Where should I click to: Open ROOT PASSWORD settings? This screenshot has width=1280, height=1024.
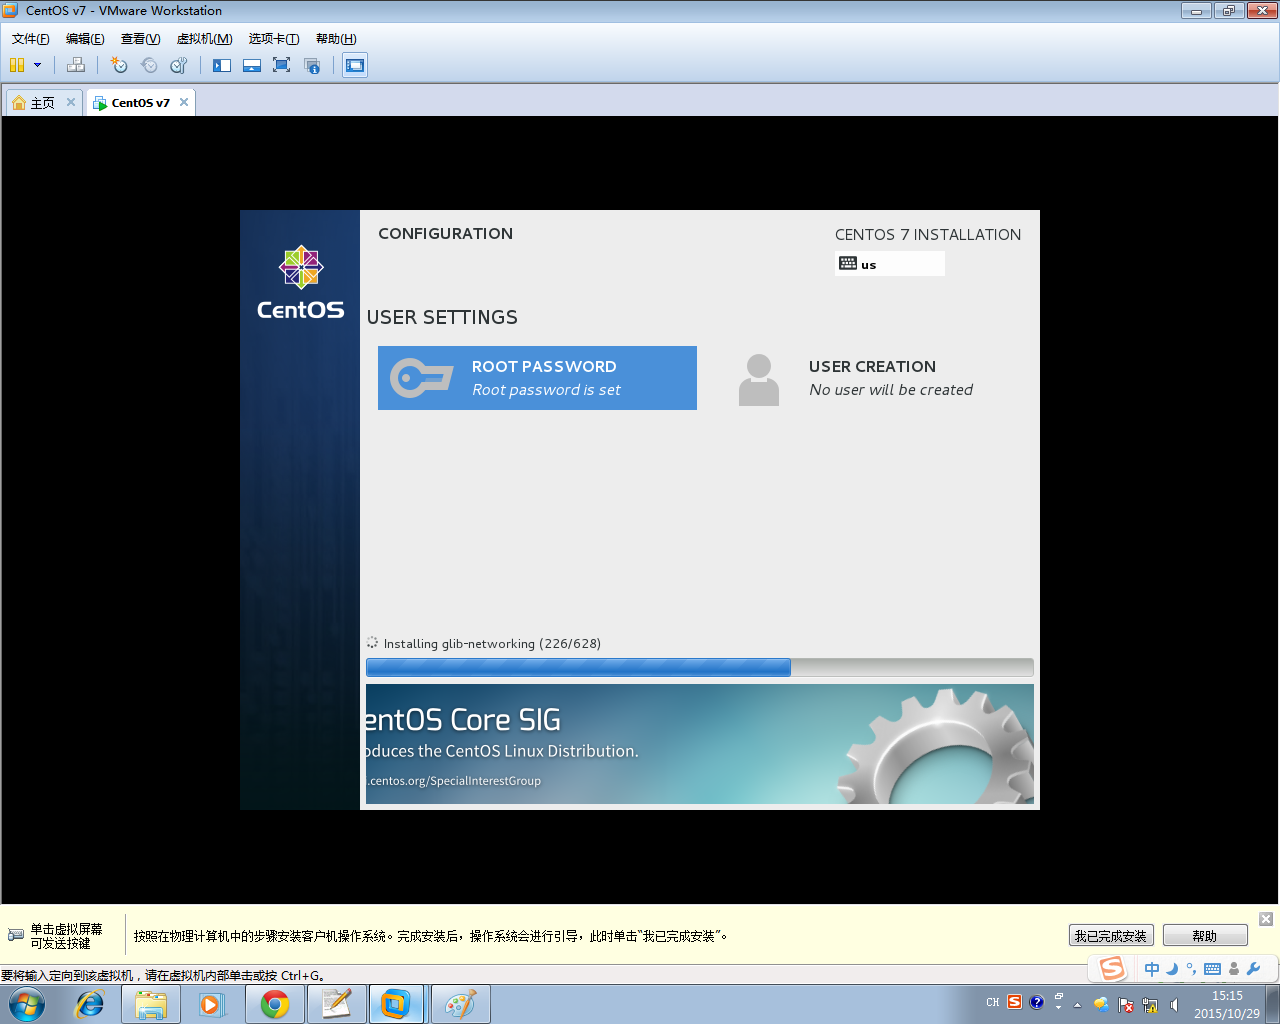pos(537,378)
